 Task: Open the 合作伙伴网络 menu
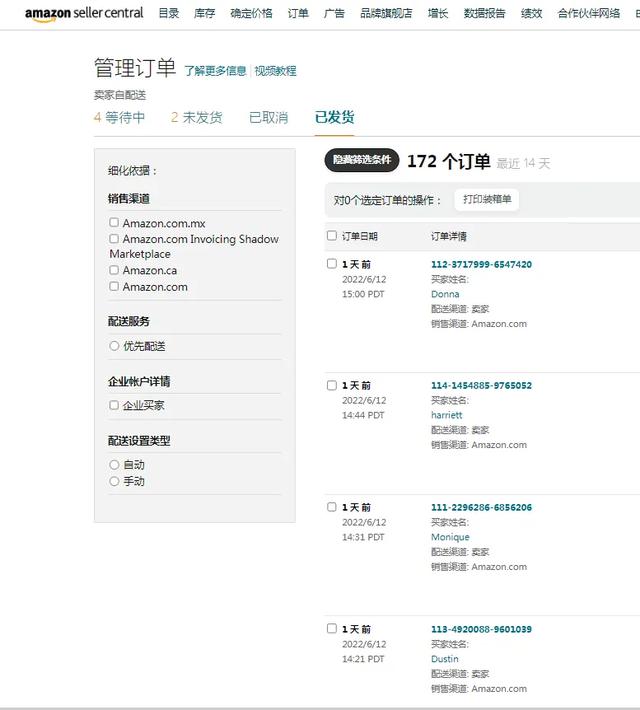coord(589,14)
